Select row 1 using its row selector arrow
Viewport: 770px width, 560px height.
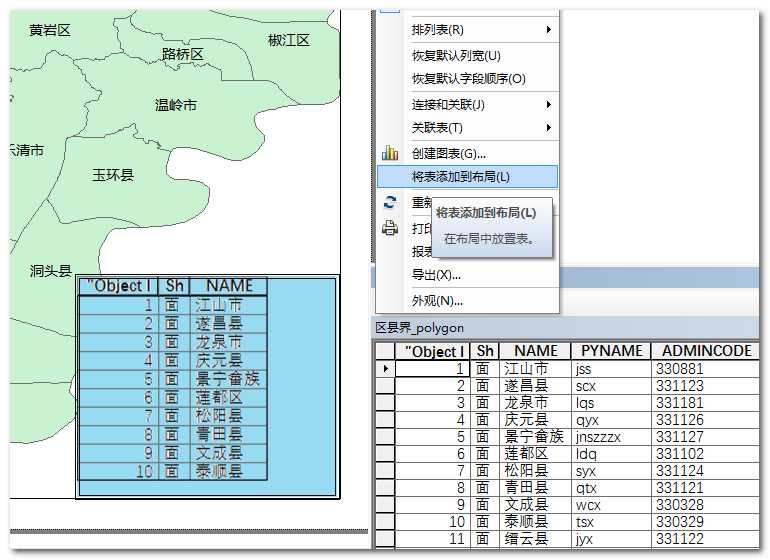(385, 368)
